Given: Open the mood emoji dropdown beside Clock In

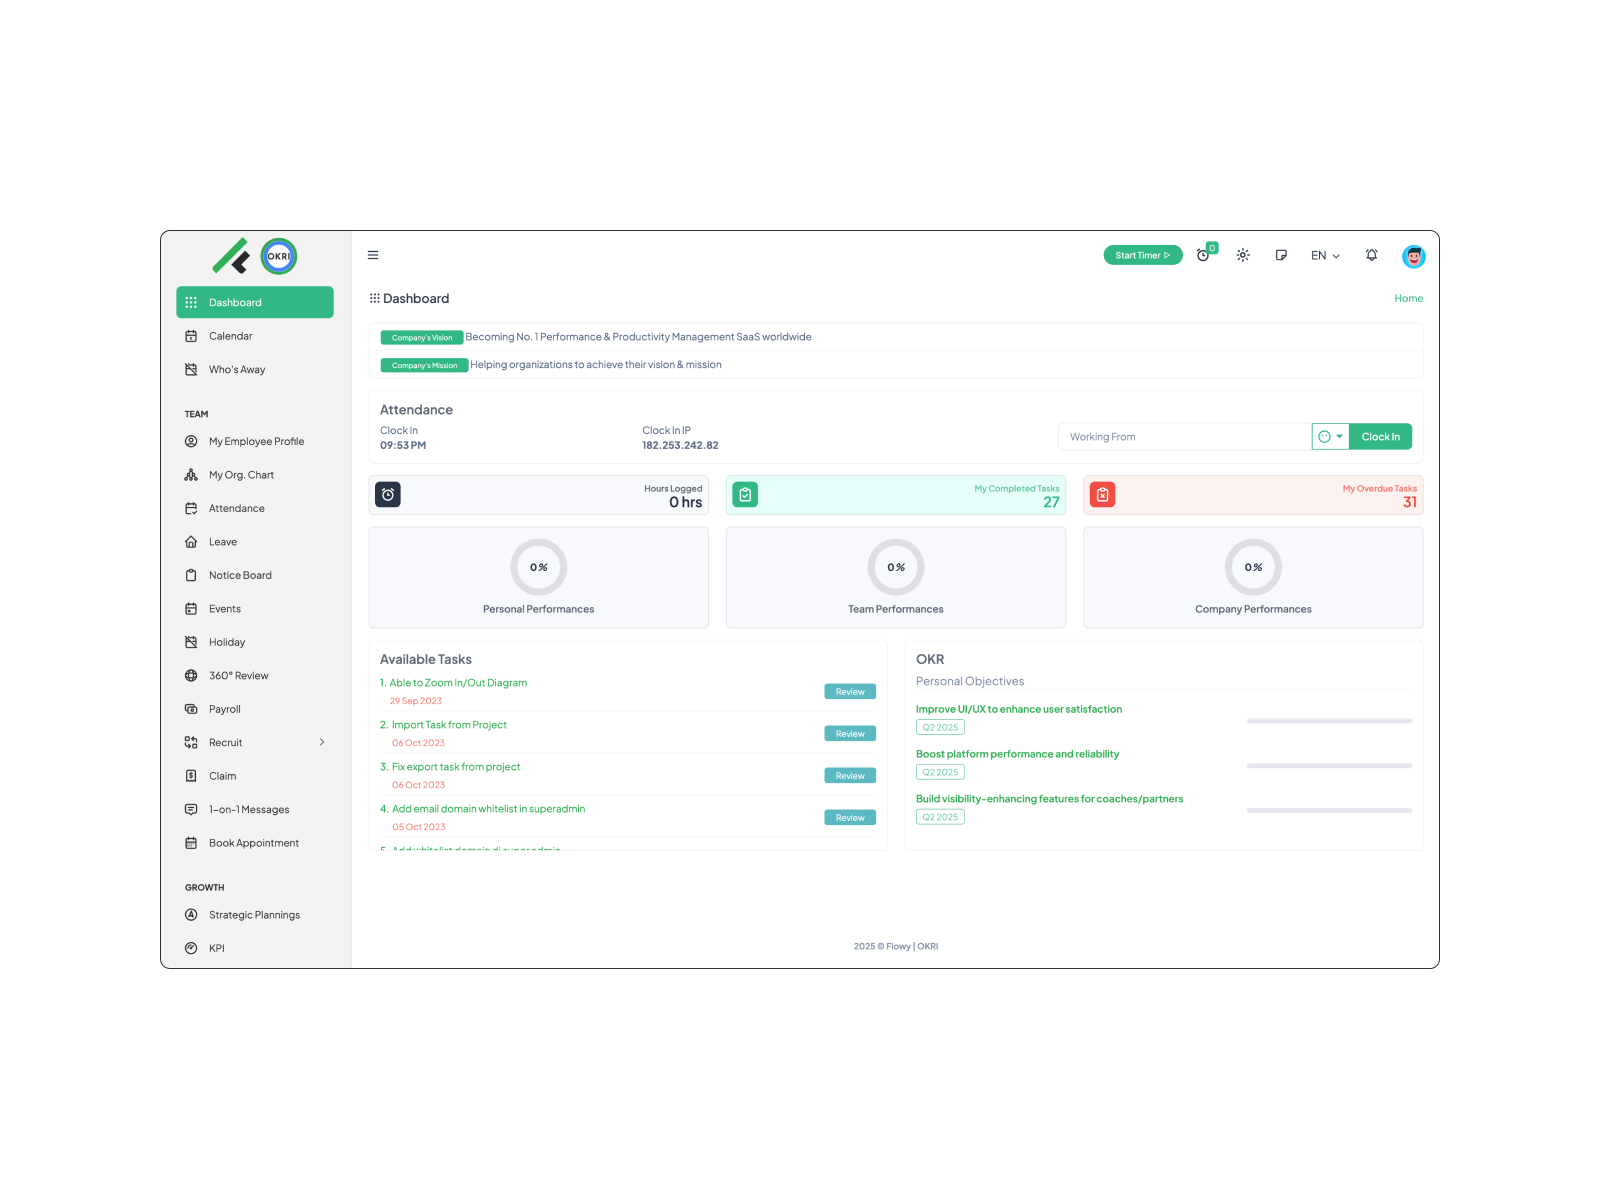Looking at the screenshot, I should tap(1330, 437).
